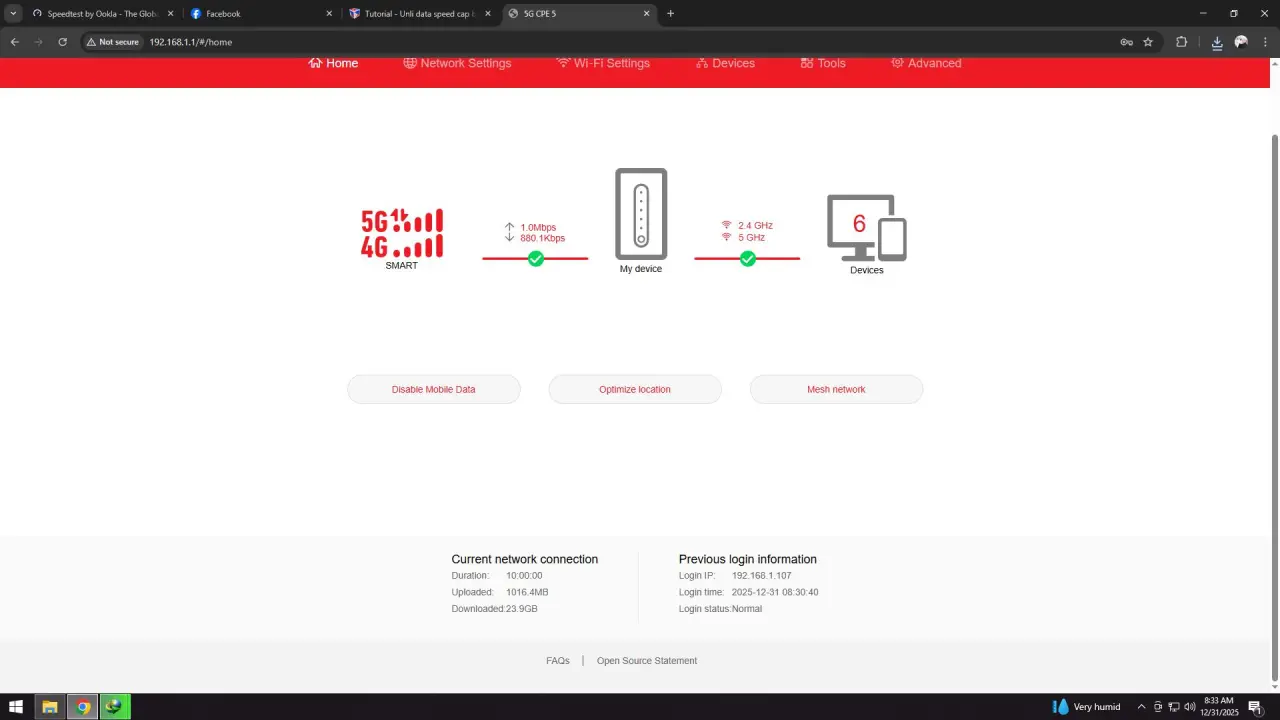
Task: Open Wi-Fi Settings in router menu
Action: (x=603, y=63)
